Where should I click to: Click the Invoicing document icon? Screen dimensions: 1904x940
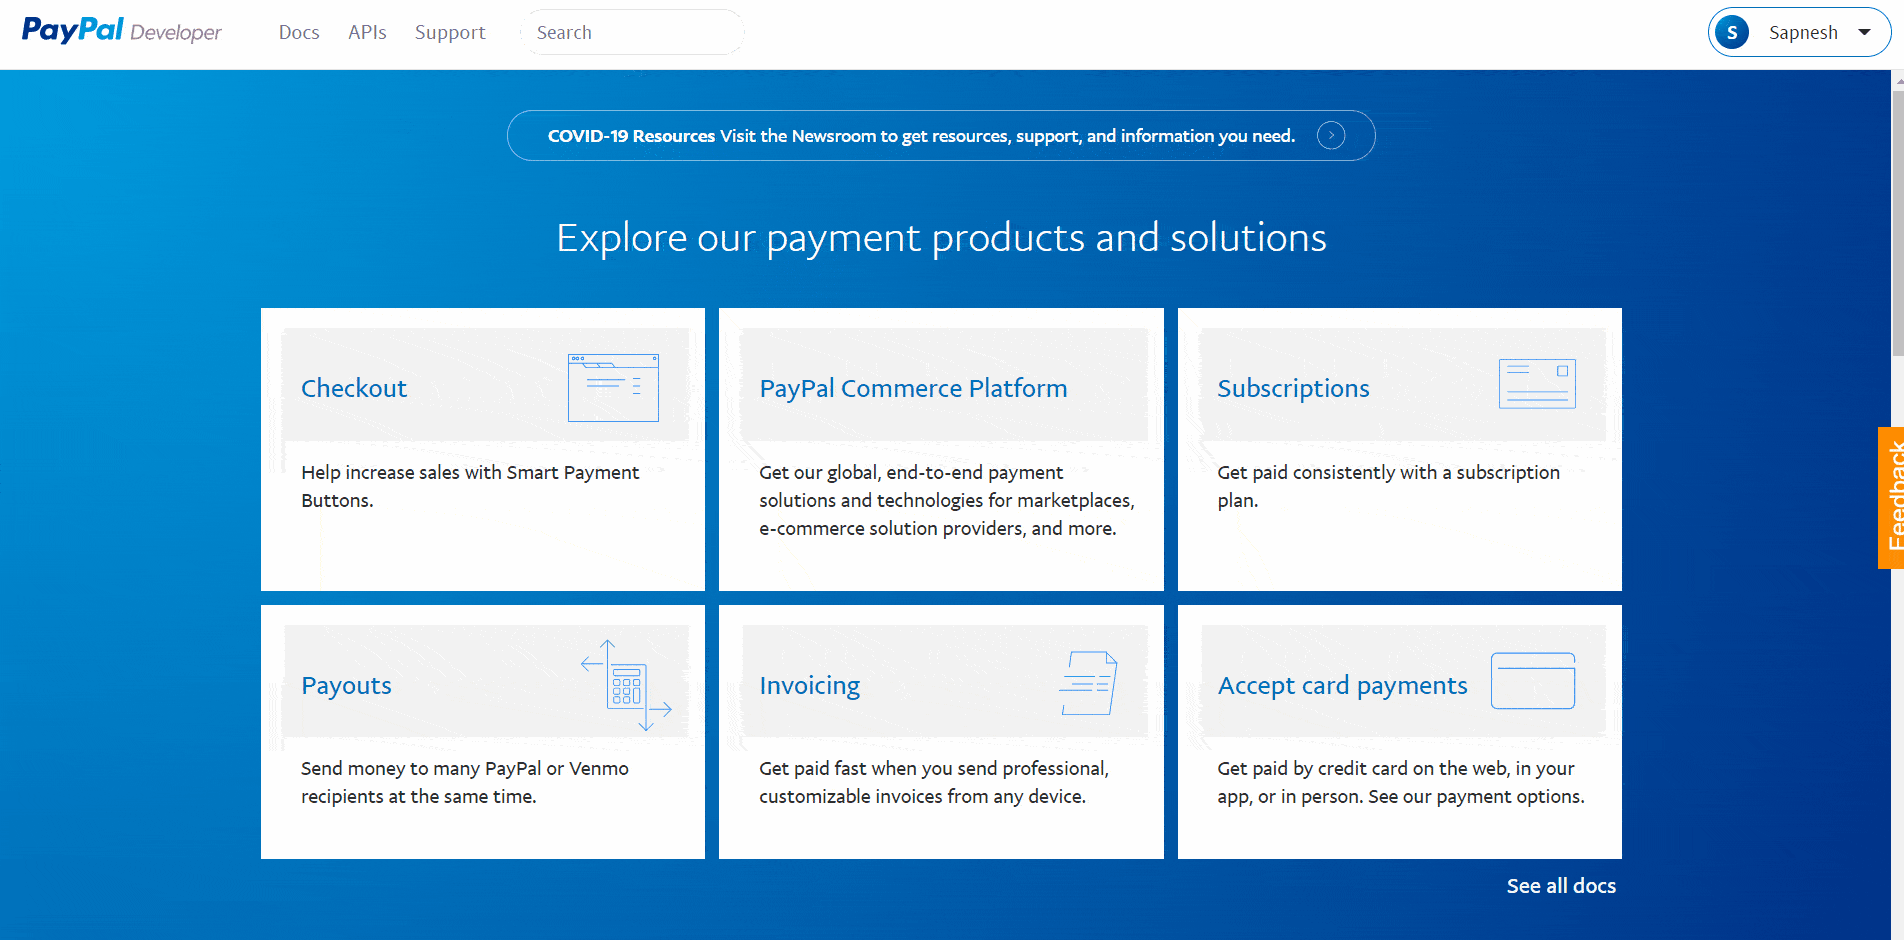pyautogui.click(x=1088, y=683)
